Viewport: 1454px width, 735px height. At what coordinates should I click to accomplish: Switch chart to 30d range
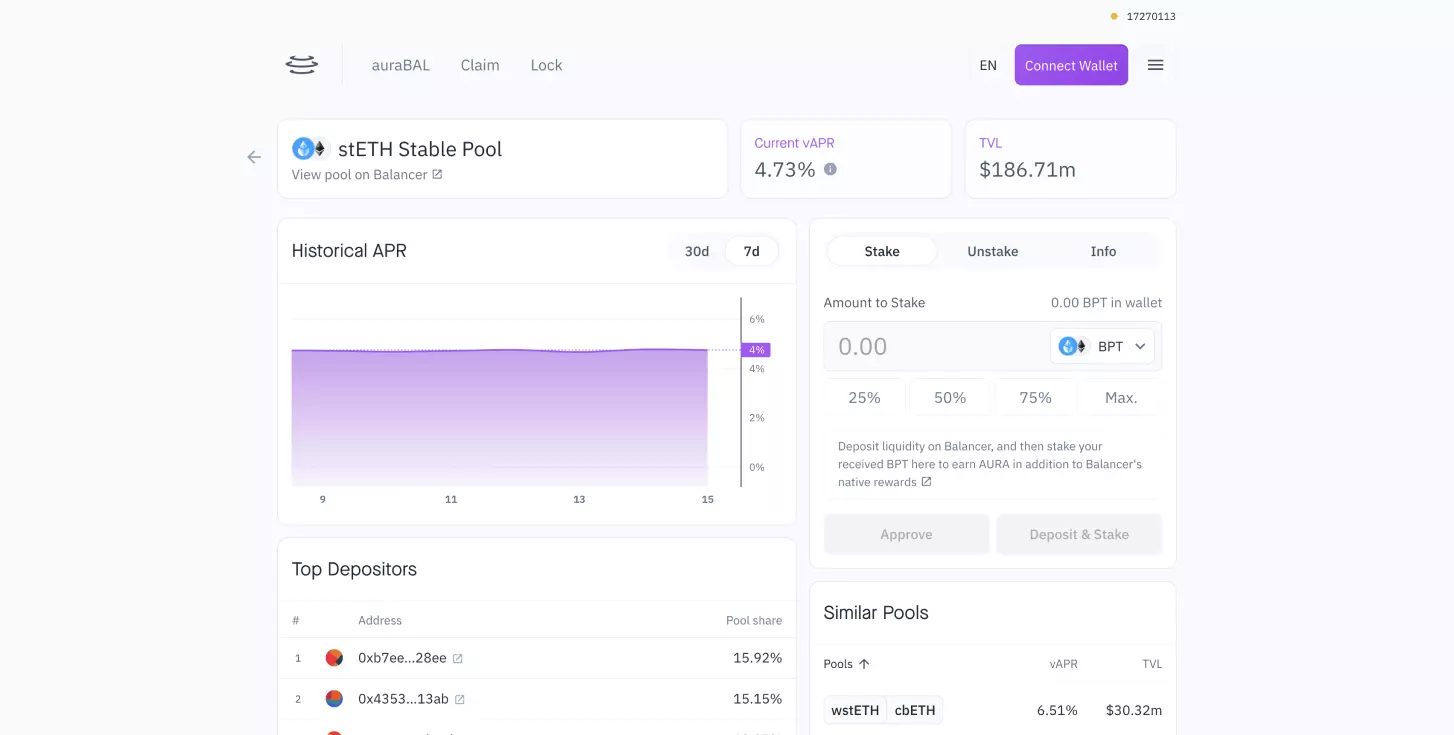[697, 251]
